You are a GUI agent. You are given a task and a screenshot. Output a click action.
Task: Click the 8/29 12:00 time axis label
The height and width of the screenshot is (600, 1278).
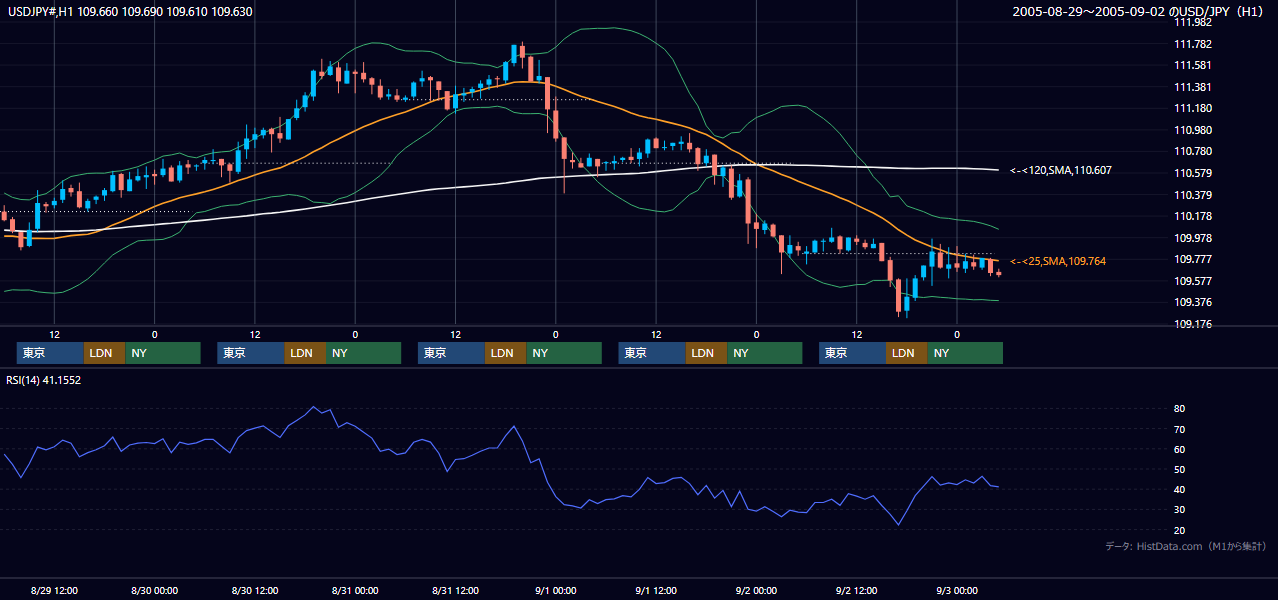pyautogui.click(x=54, y=590)
